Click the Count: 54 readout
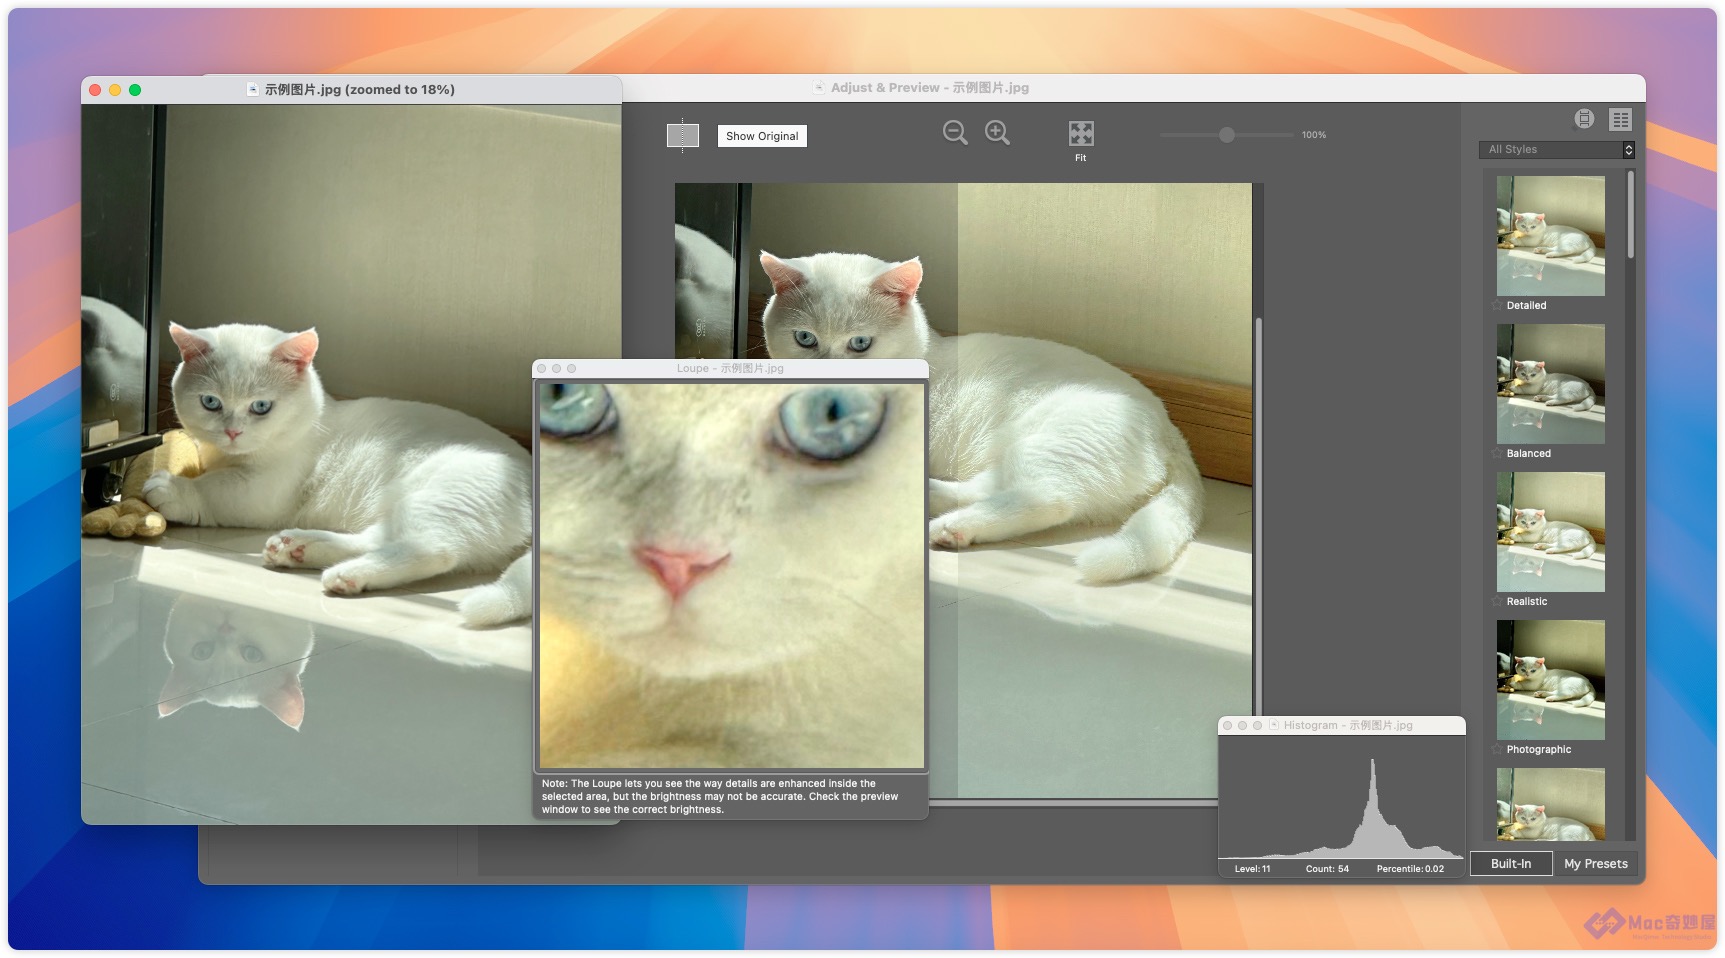 pos(1327,868)
